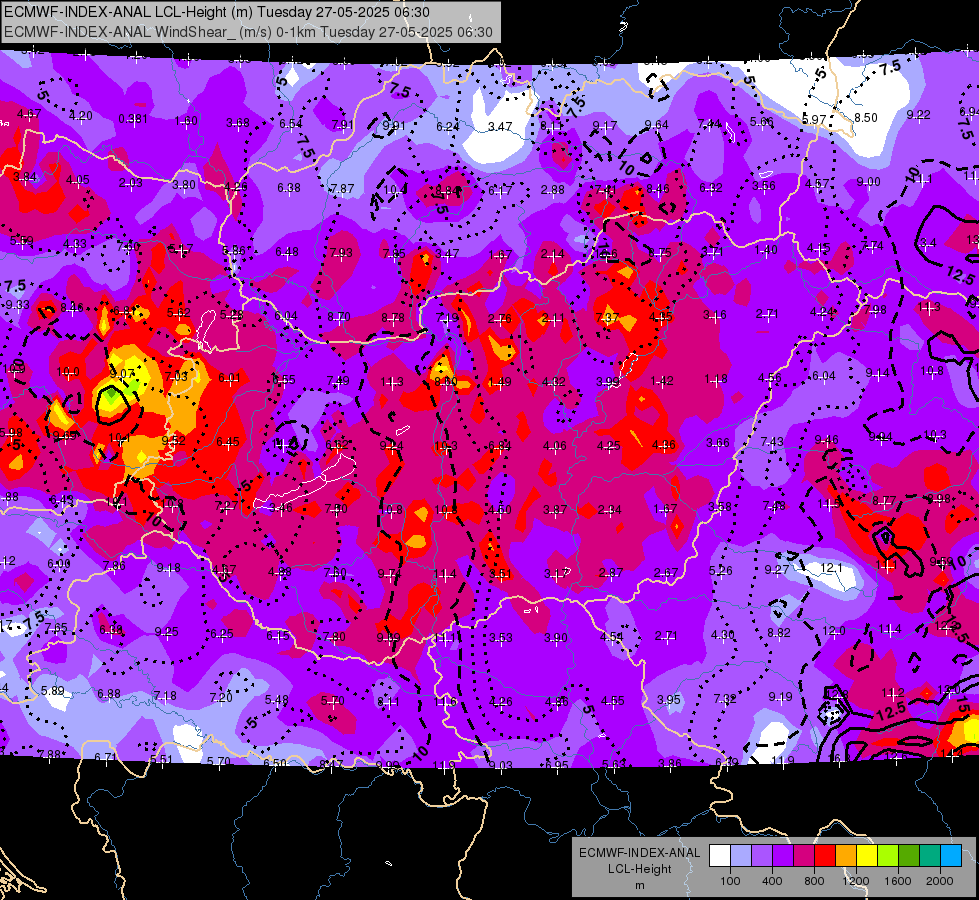Click the legend scale label 1200
The image size is (979, 900).
click(x=856, y=881)
